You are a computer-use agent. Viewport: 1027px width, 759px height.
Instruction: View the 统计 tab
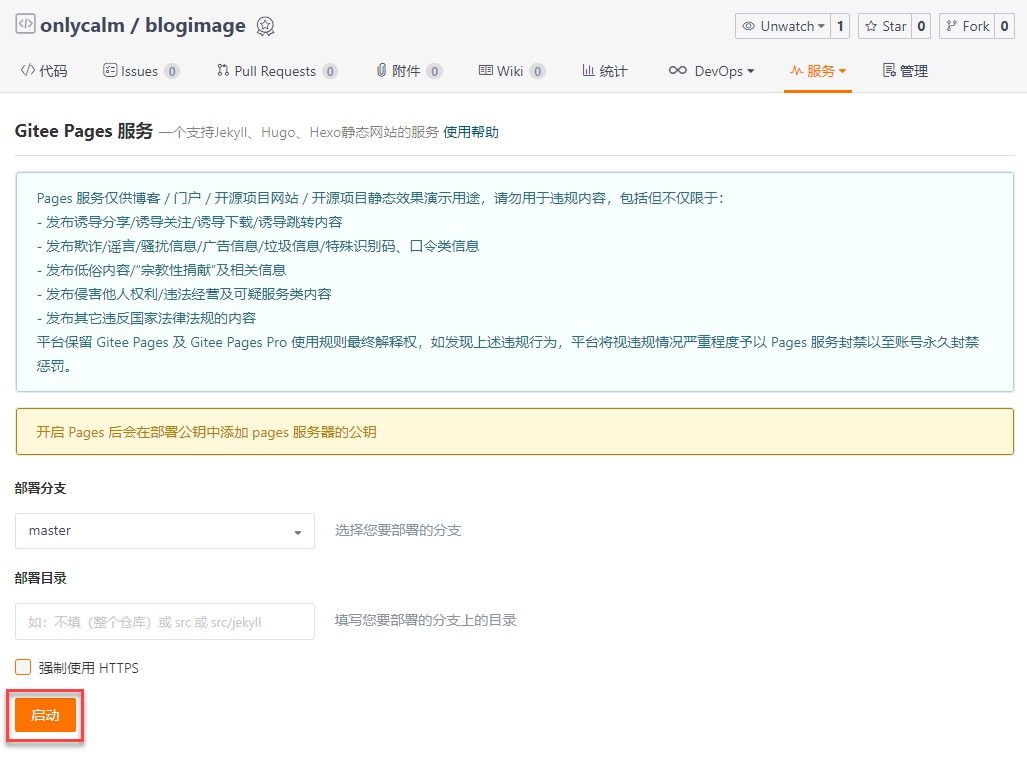point(605,71)
